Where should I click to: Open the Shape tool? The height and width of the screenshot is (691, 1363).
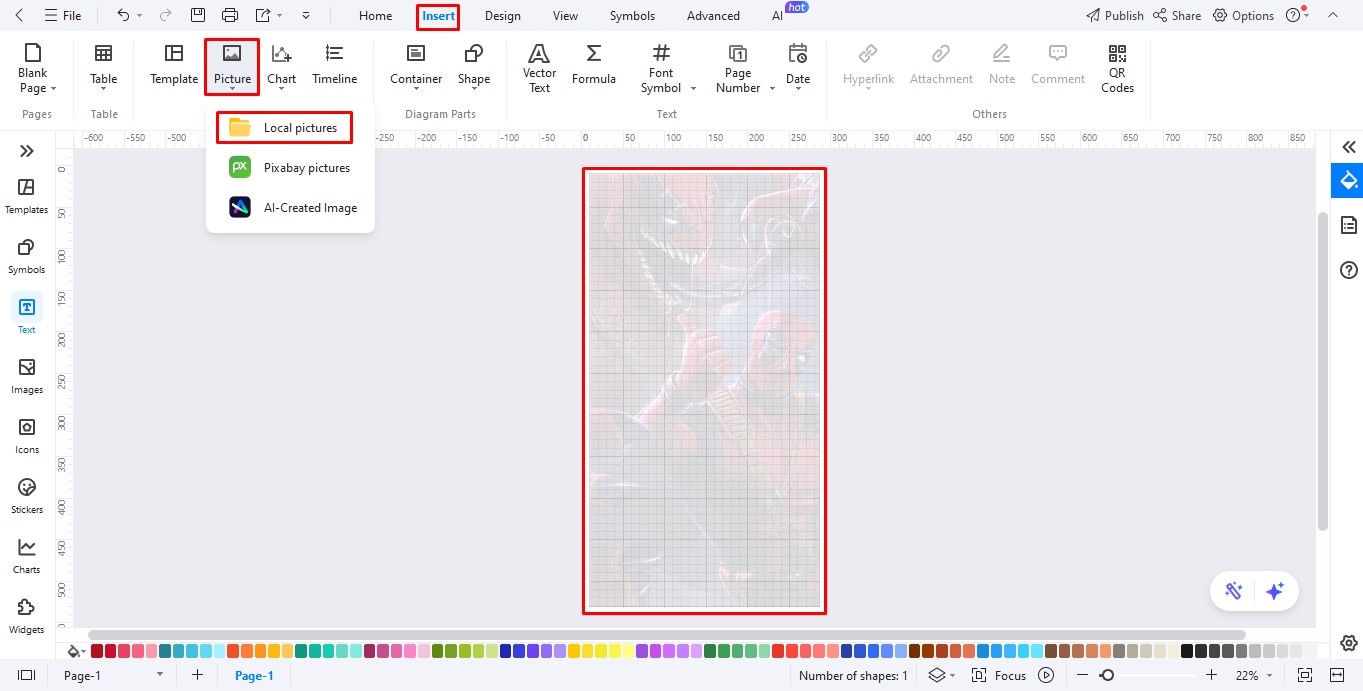point(474,66)
